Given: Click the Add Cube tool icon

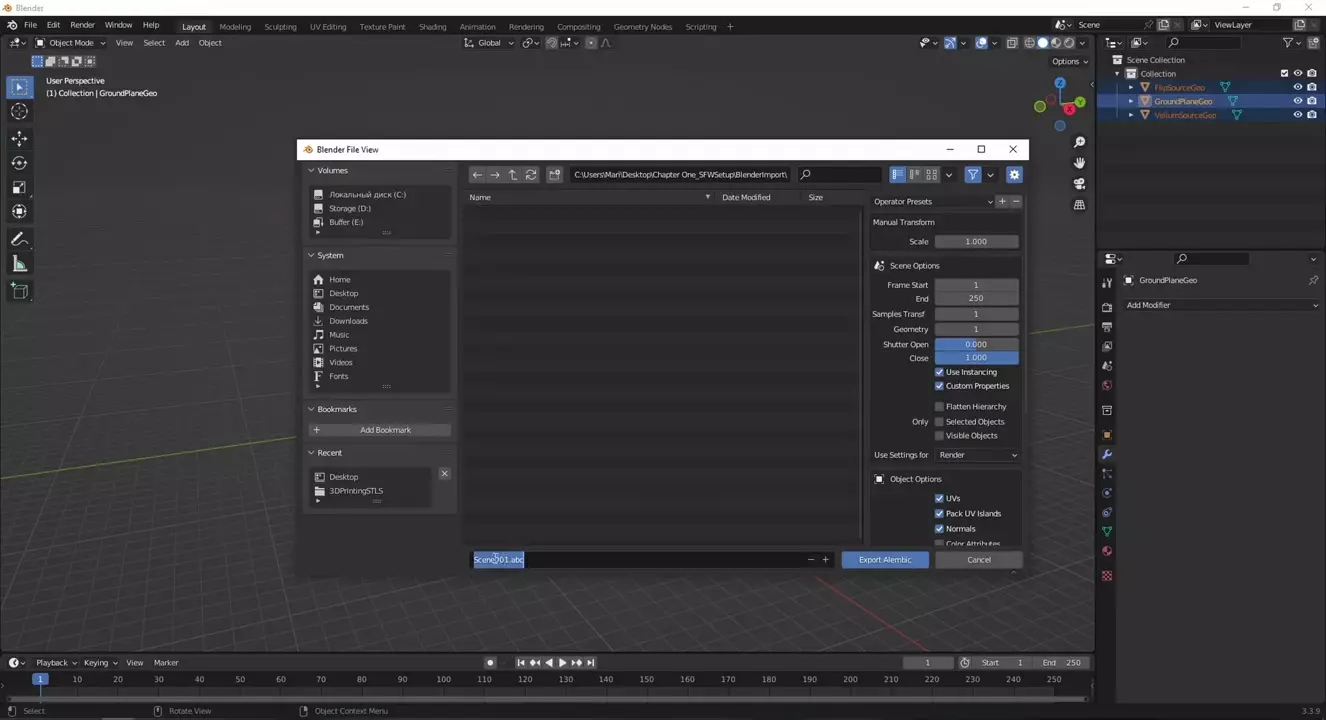Looking at the screenshot, I should click(x=19, y=291).
